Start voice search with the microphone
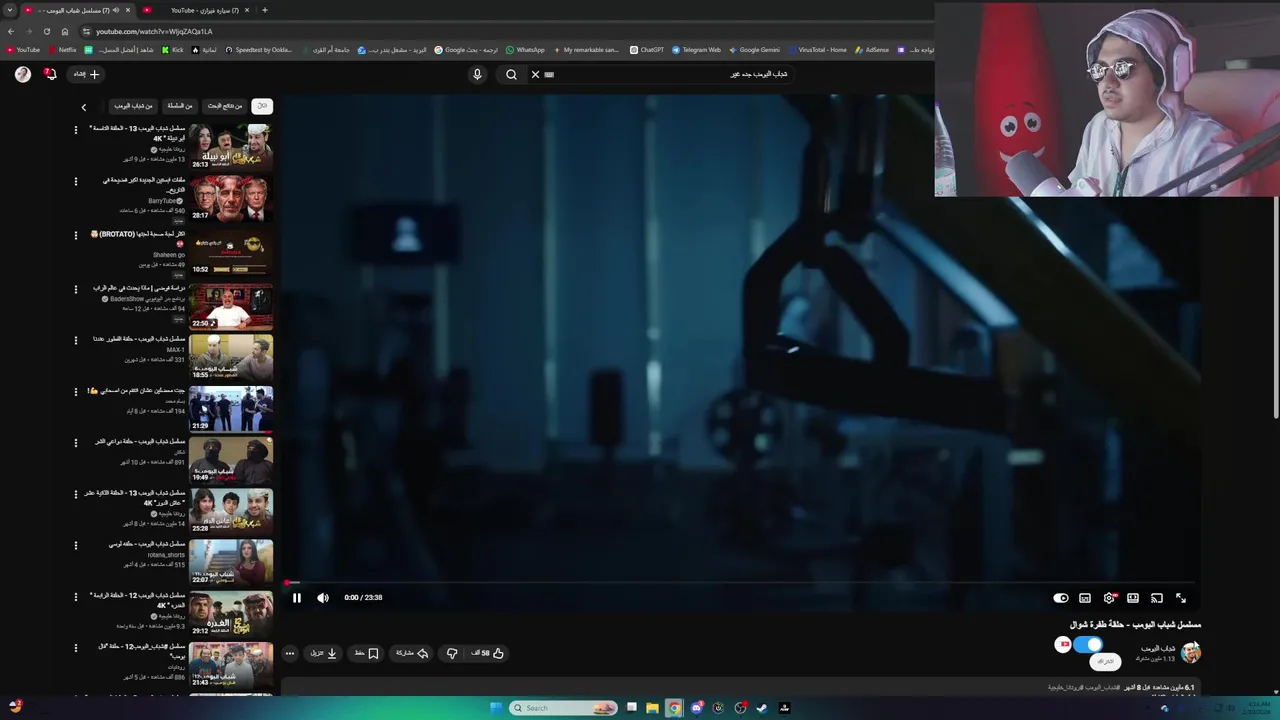 click(477, 74)
